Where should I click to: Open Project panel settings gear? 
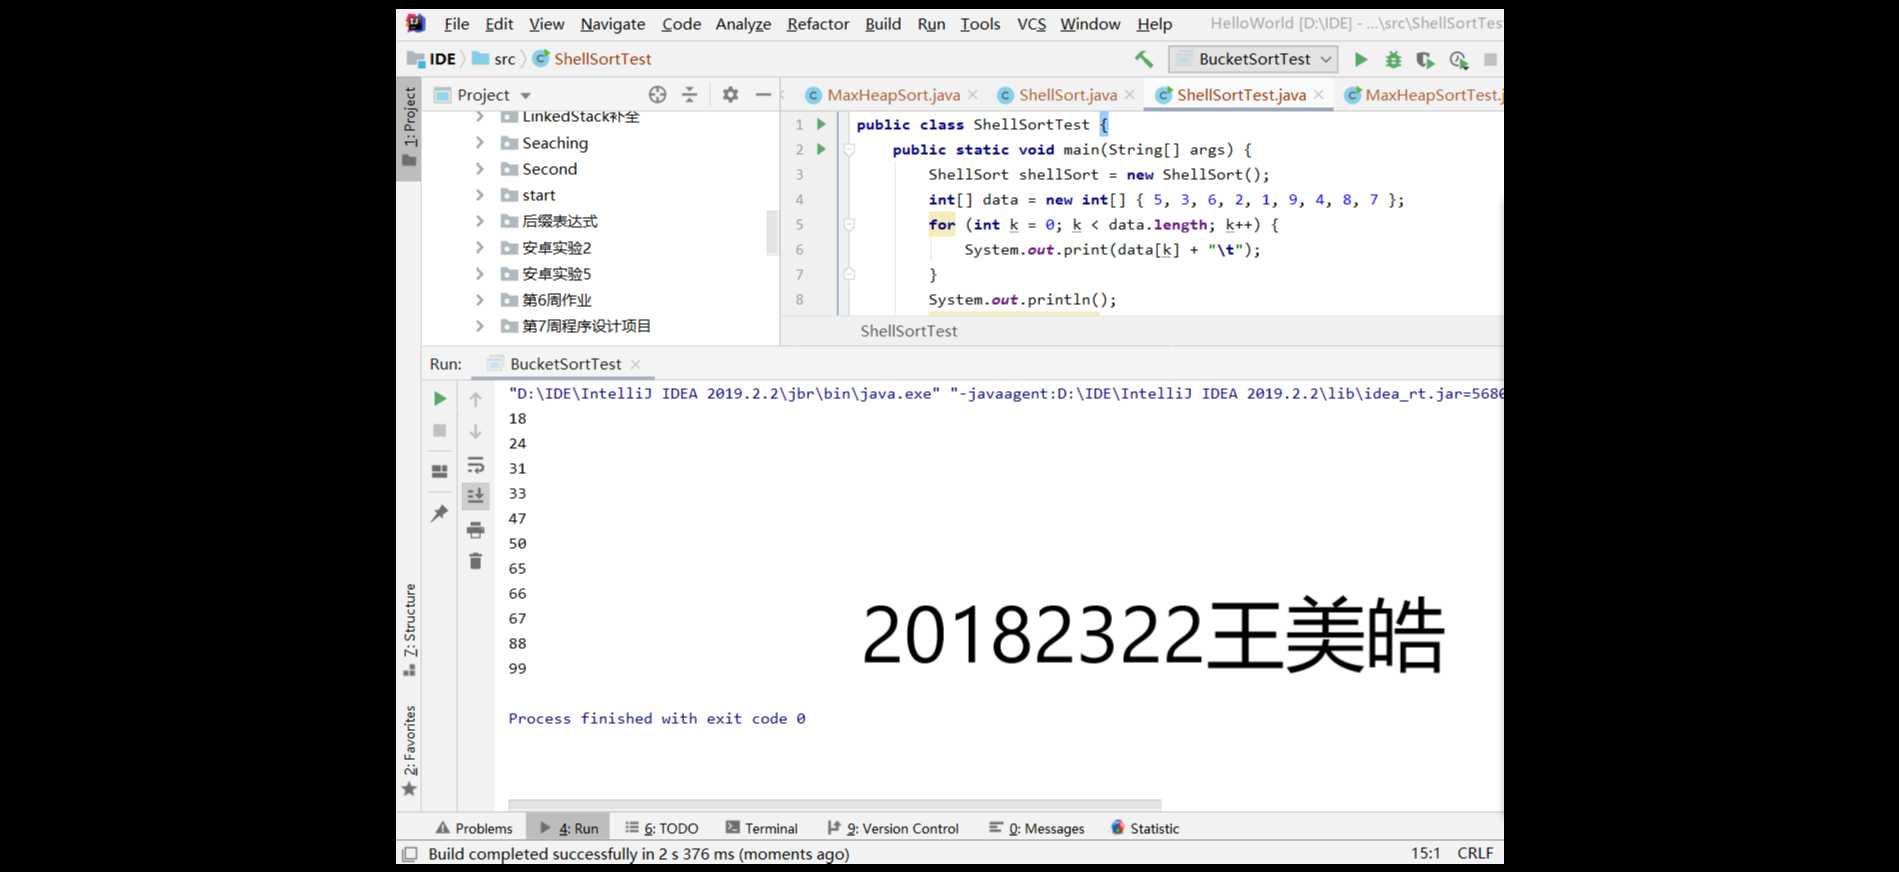(x=730, y=94)
